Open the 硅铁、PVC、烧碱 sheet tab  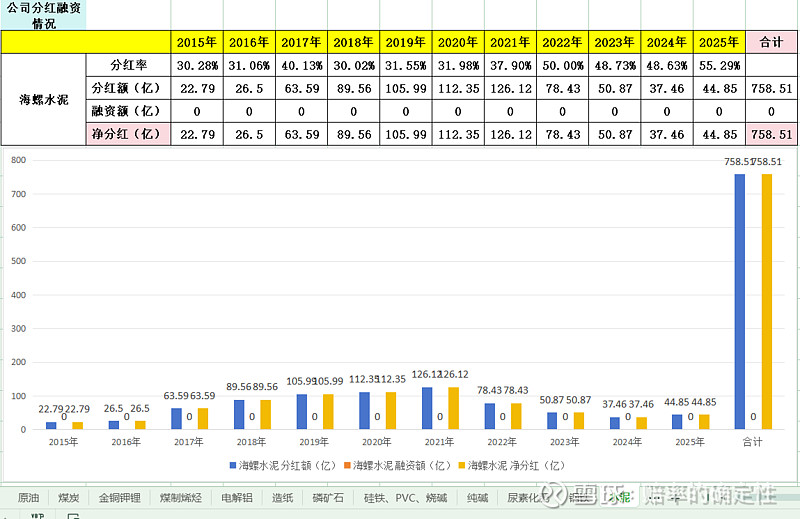(x=405, y=498)
